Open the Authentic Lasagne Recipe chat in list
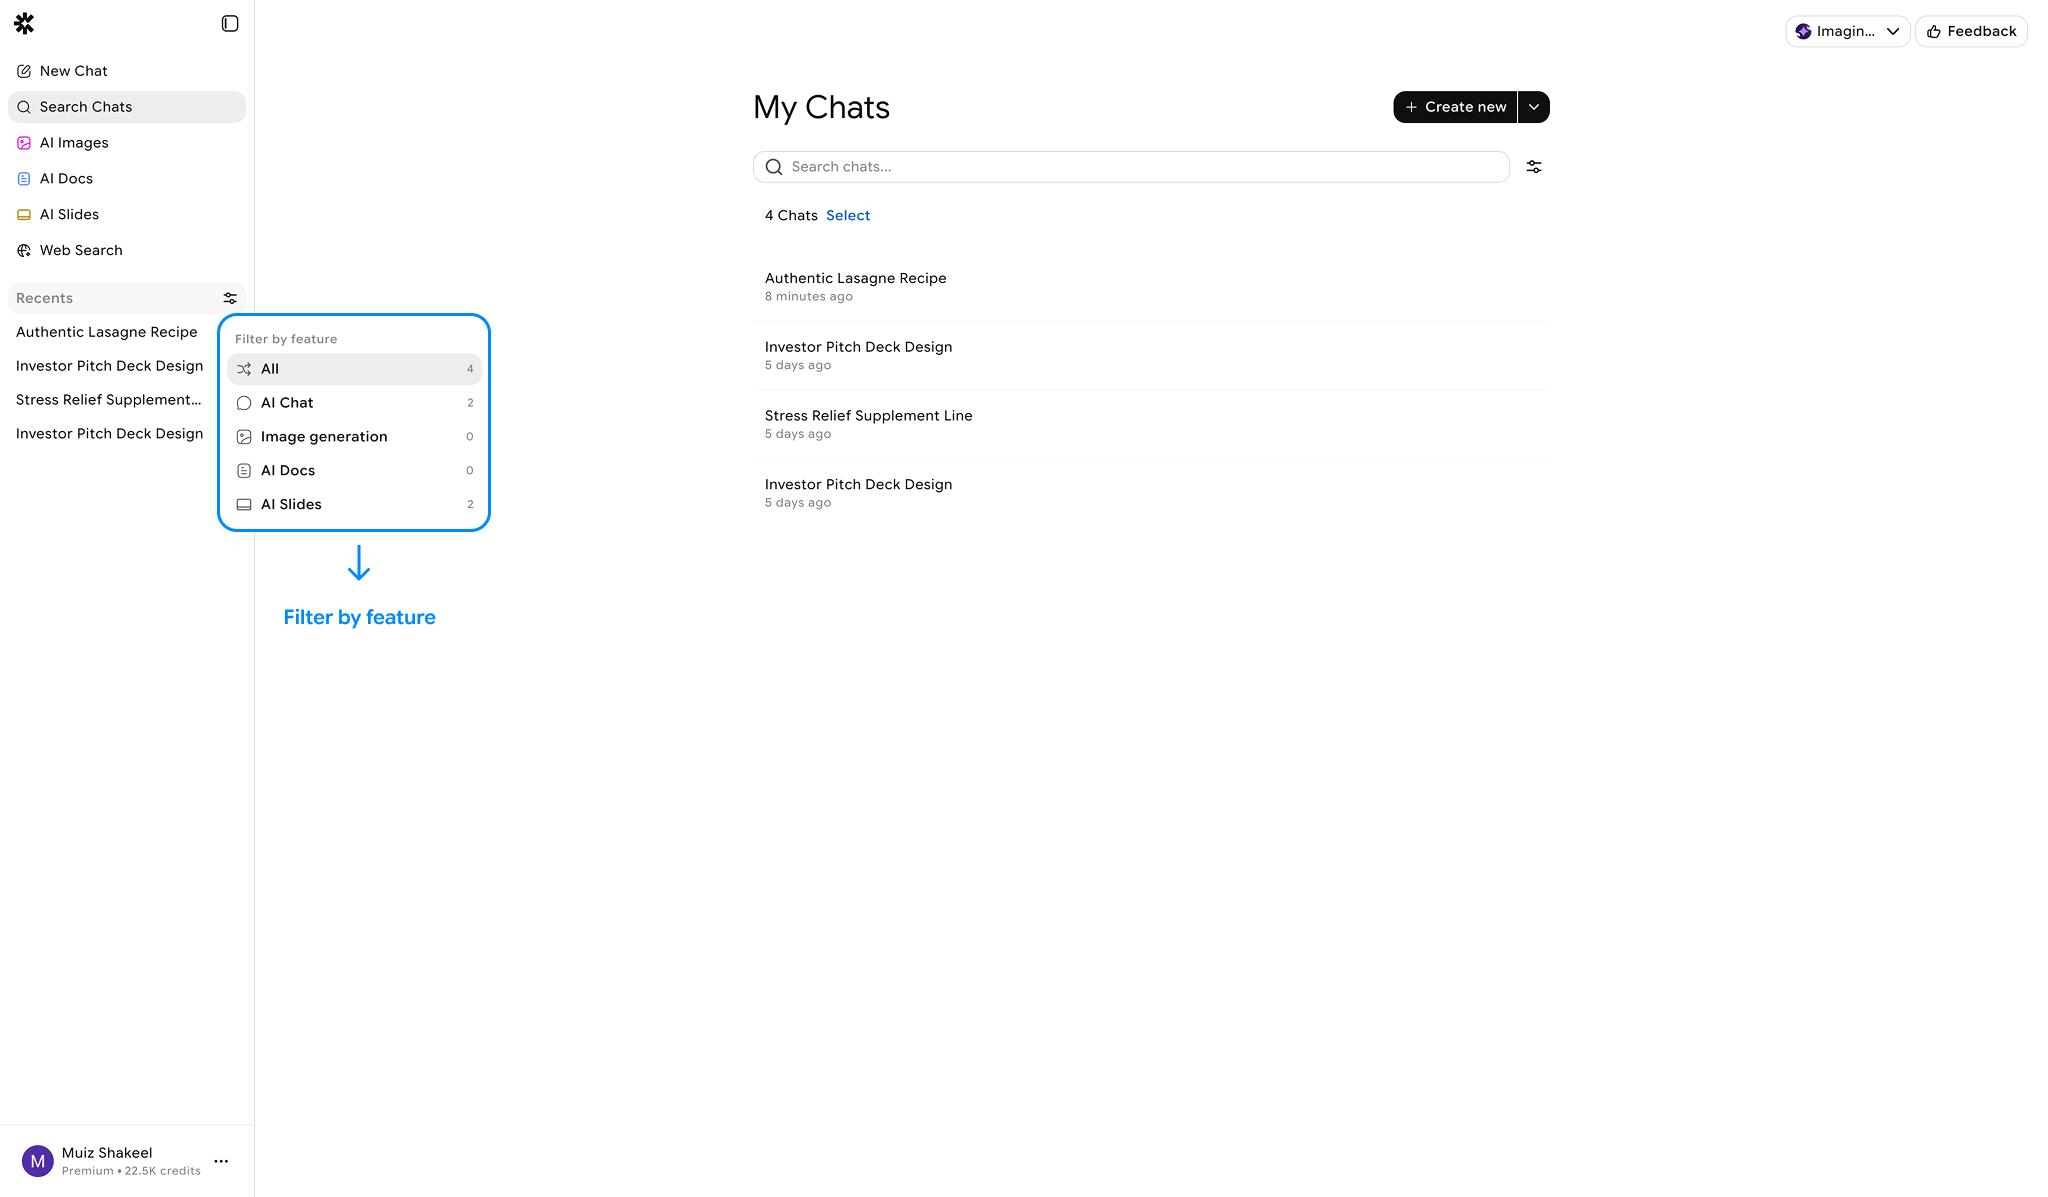Screen dimensions: 2048x1197 (856, 279)
